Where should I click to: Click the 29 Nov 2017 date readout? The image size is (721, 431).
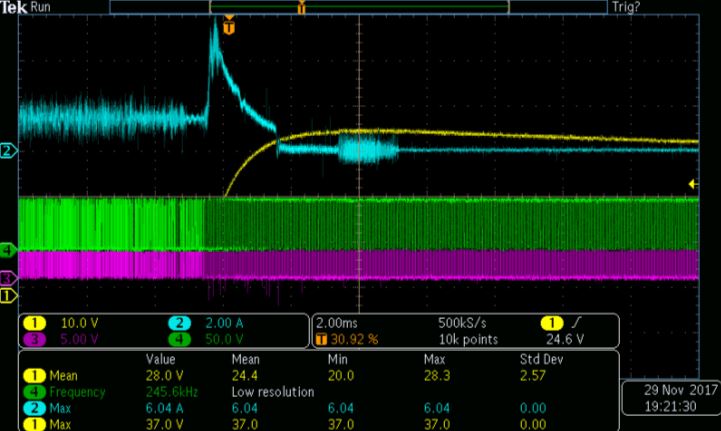tap(681, 390)
